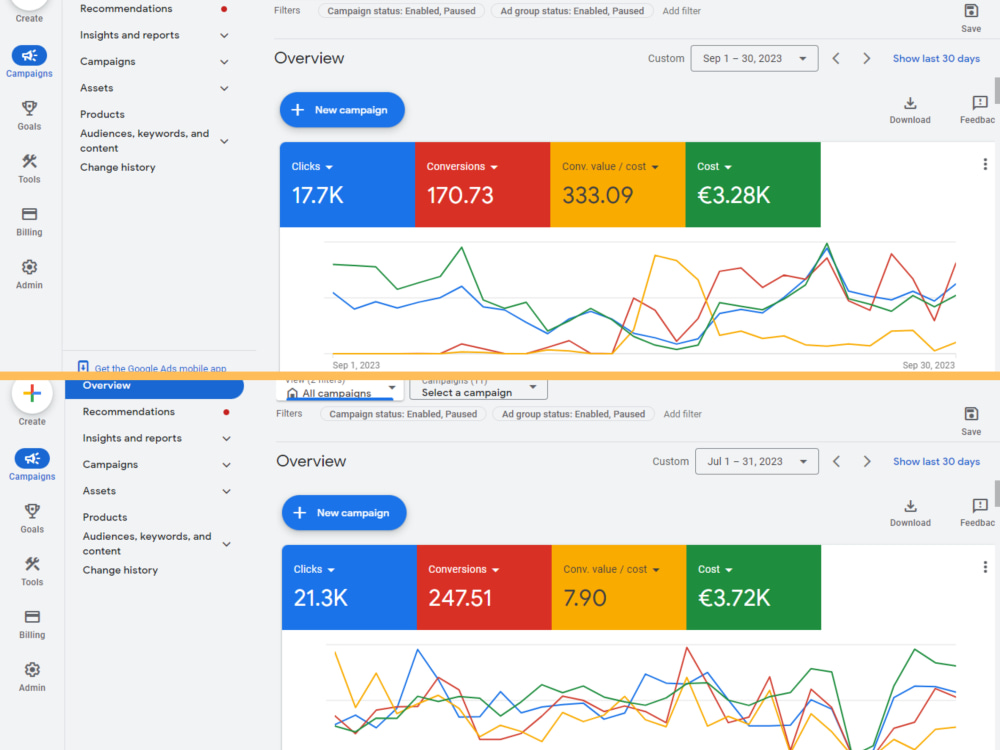The image size is (1000, 750).
Task: Download the Sep 1 – 30 overview report
Action: 910,103
